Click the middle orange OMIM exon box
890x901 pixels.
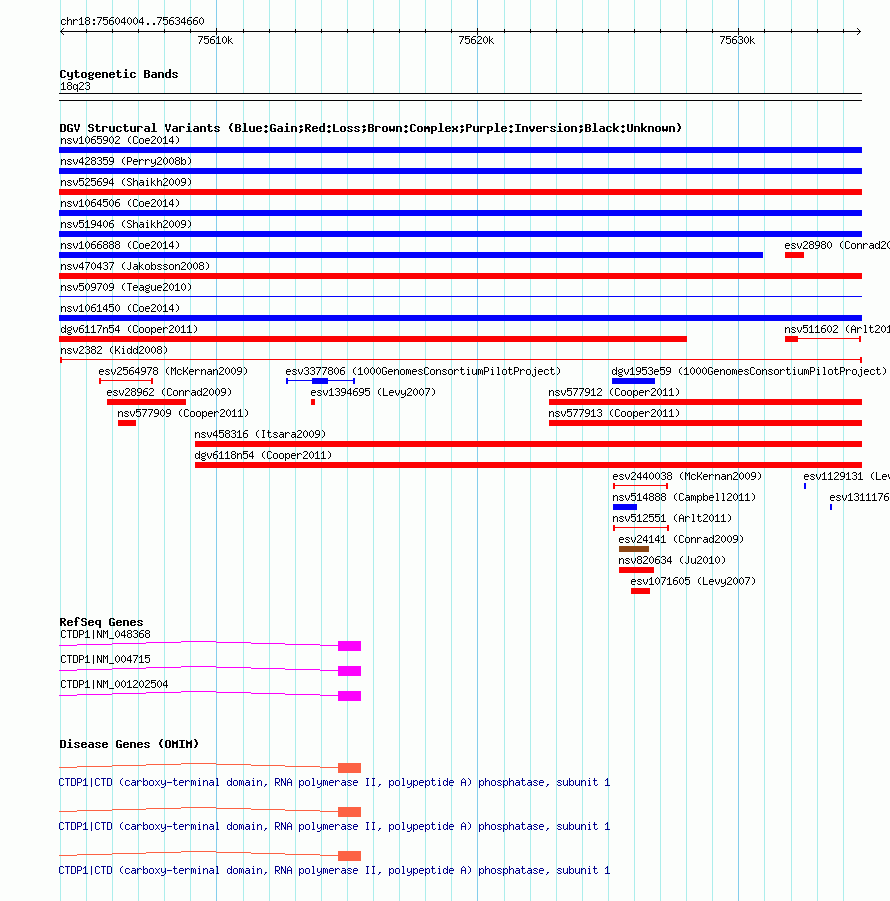point(349,812)
